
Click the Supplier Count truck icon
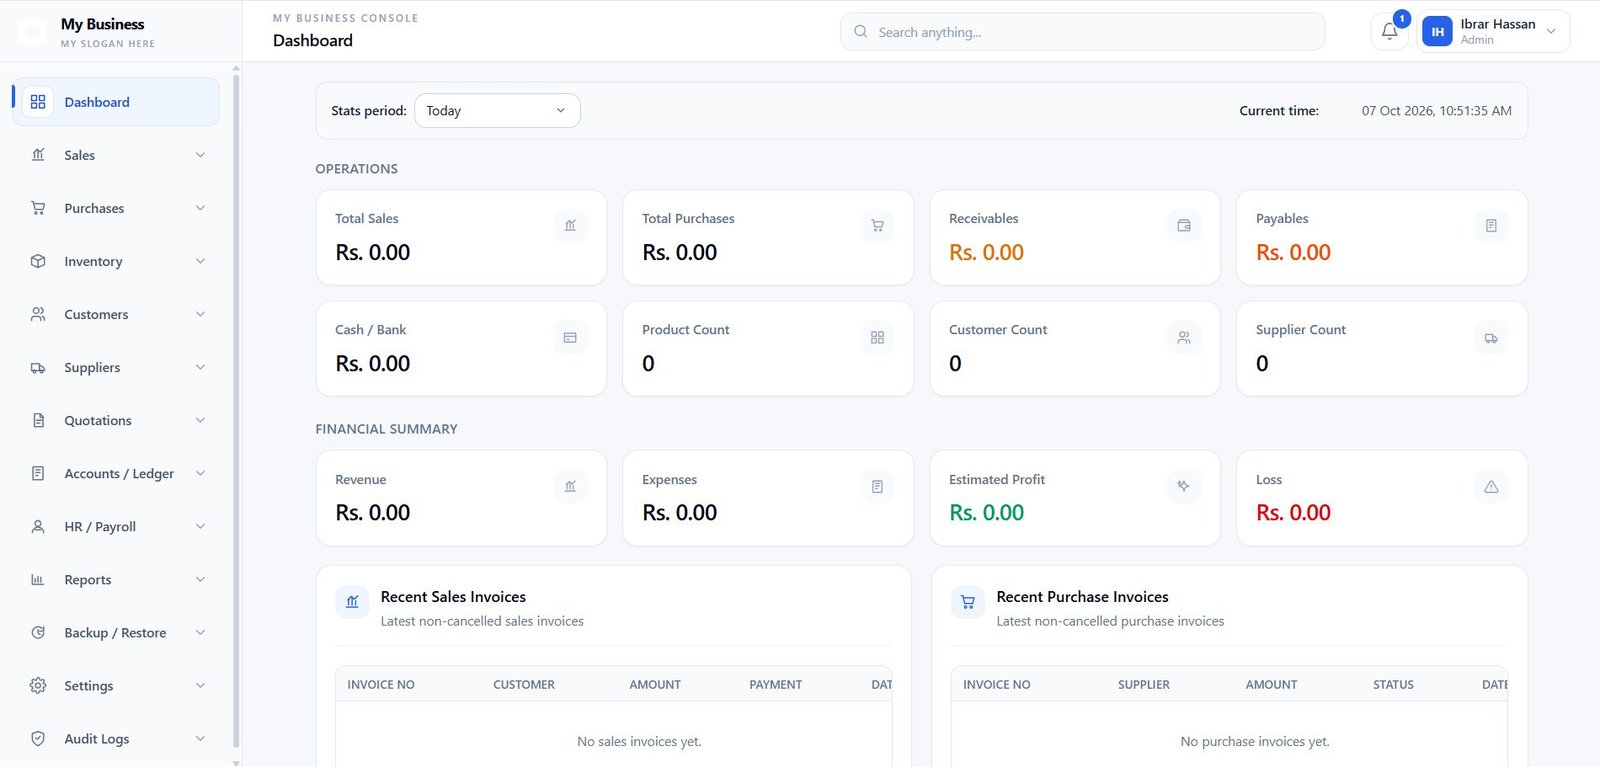(1491, 337)
